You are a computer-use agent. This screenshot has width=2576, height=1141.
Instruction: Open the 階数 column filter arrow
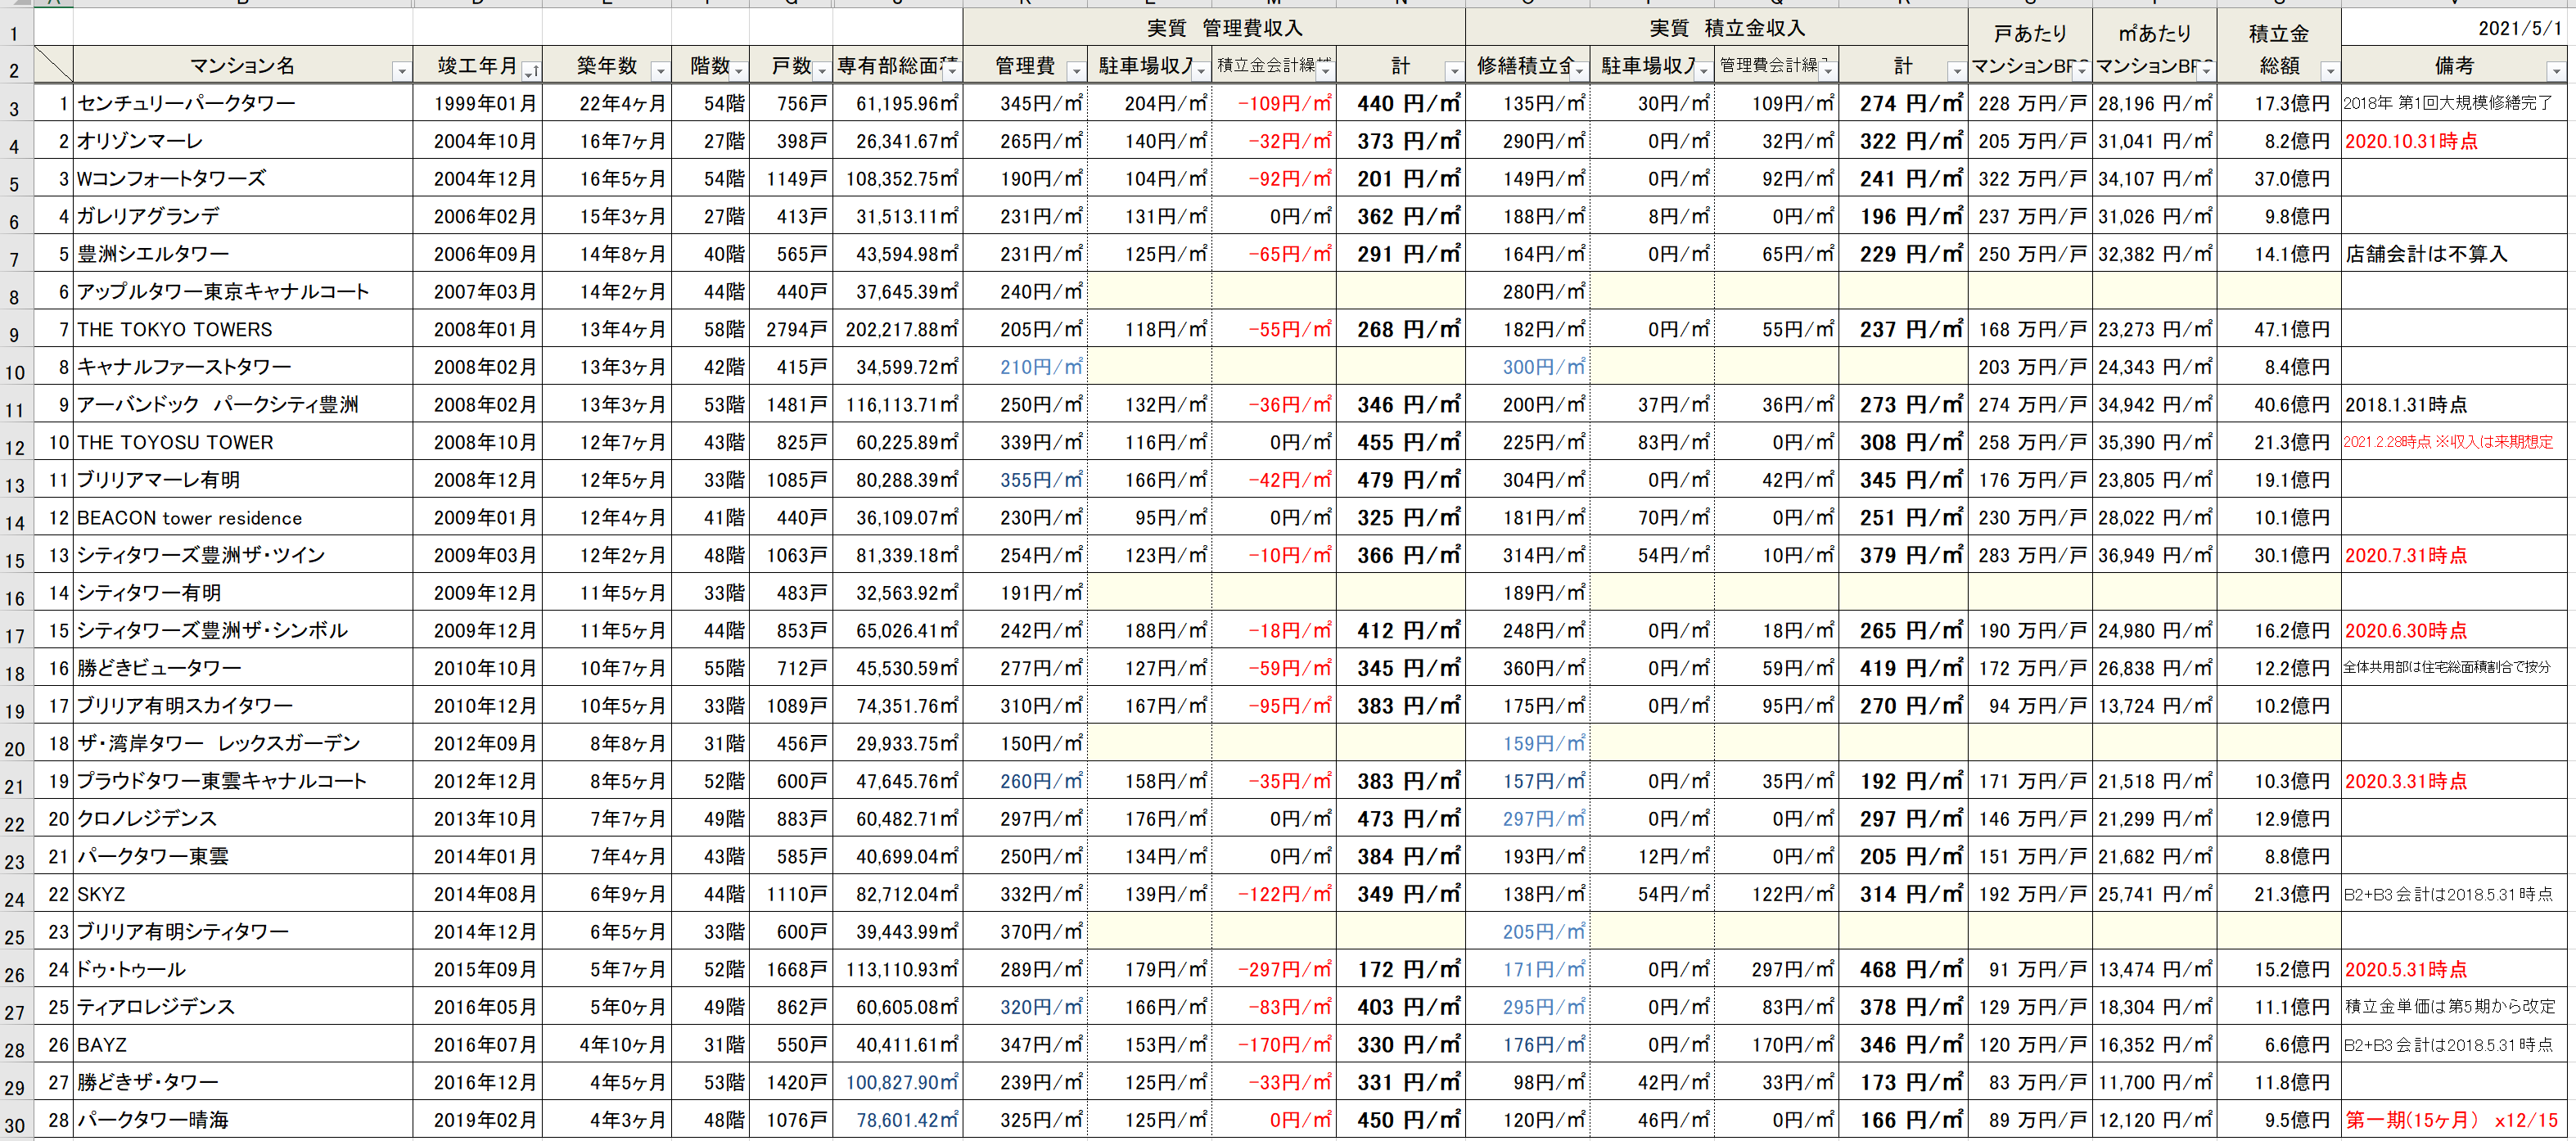[739, 71]
